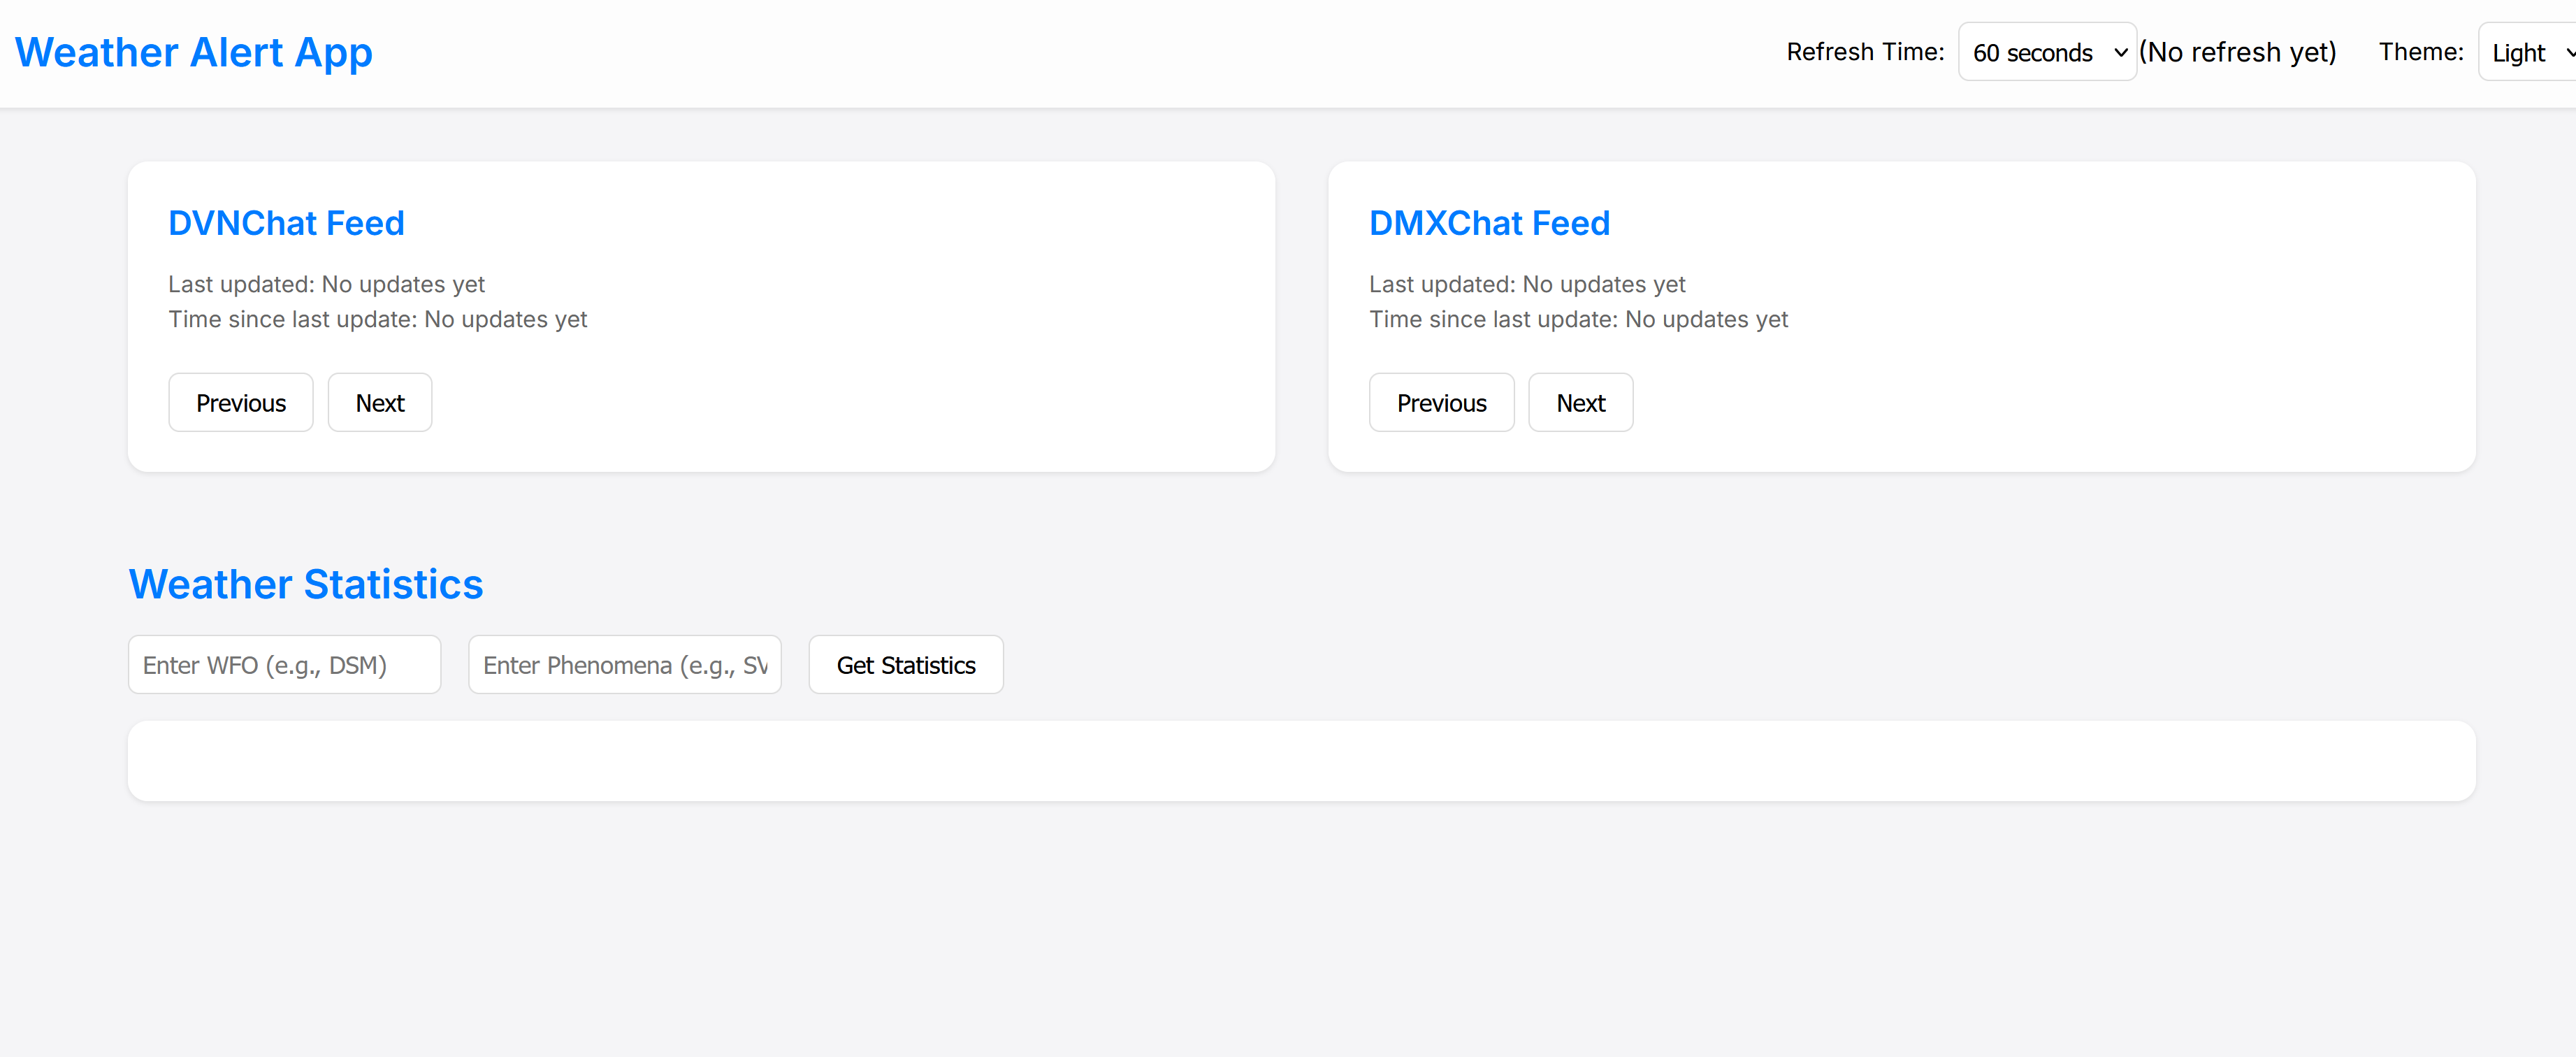Click the empty statistics results panel

1301,761
